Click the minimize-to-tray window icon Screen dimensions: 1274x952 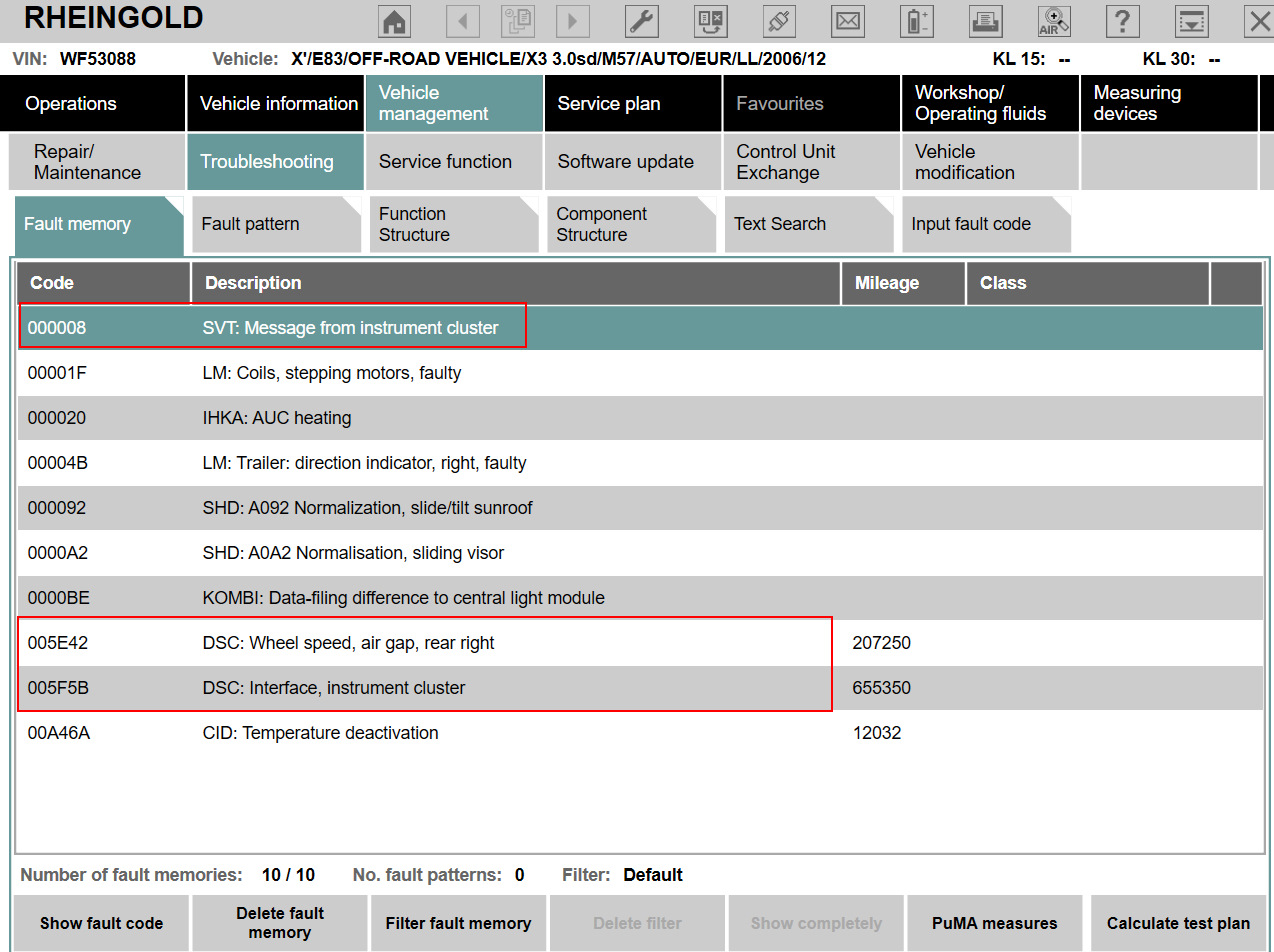pyautogui.click(x=1191, y=21)
